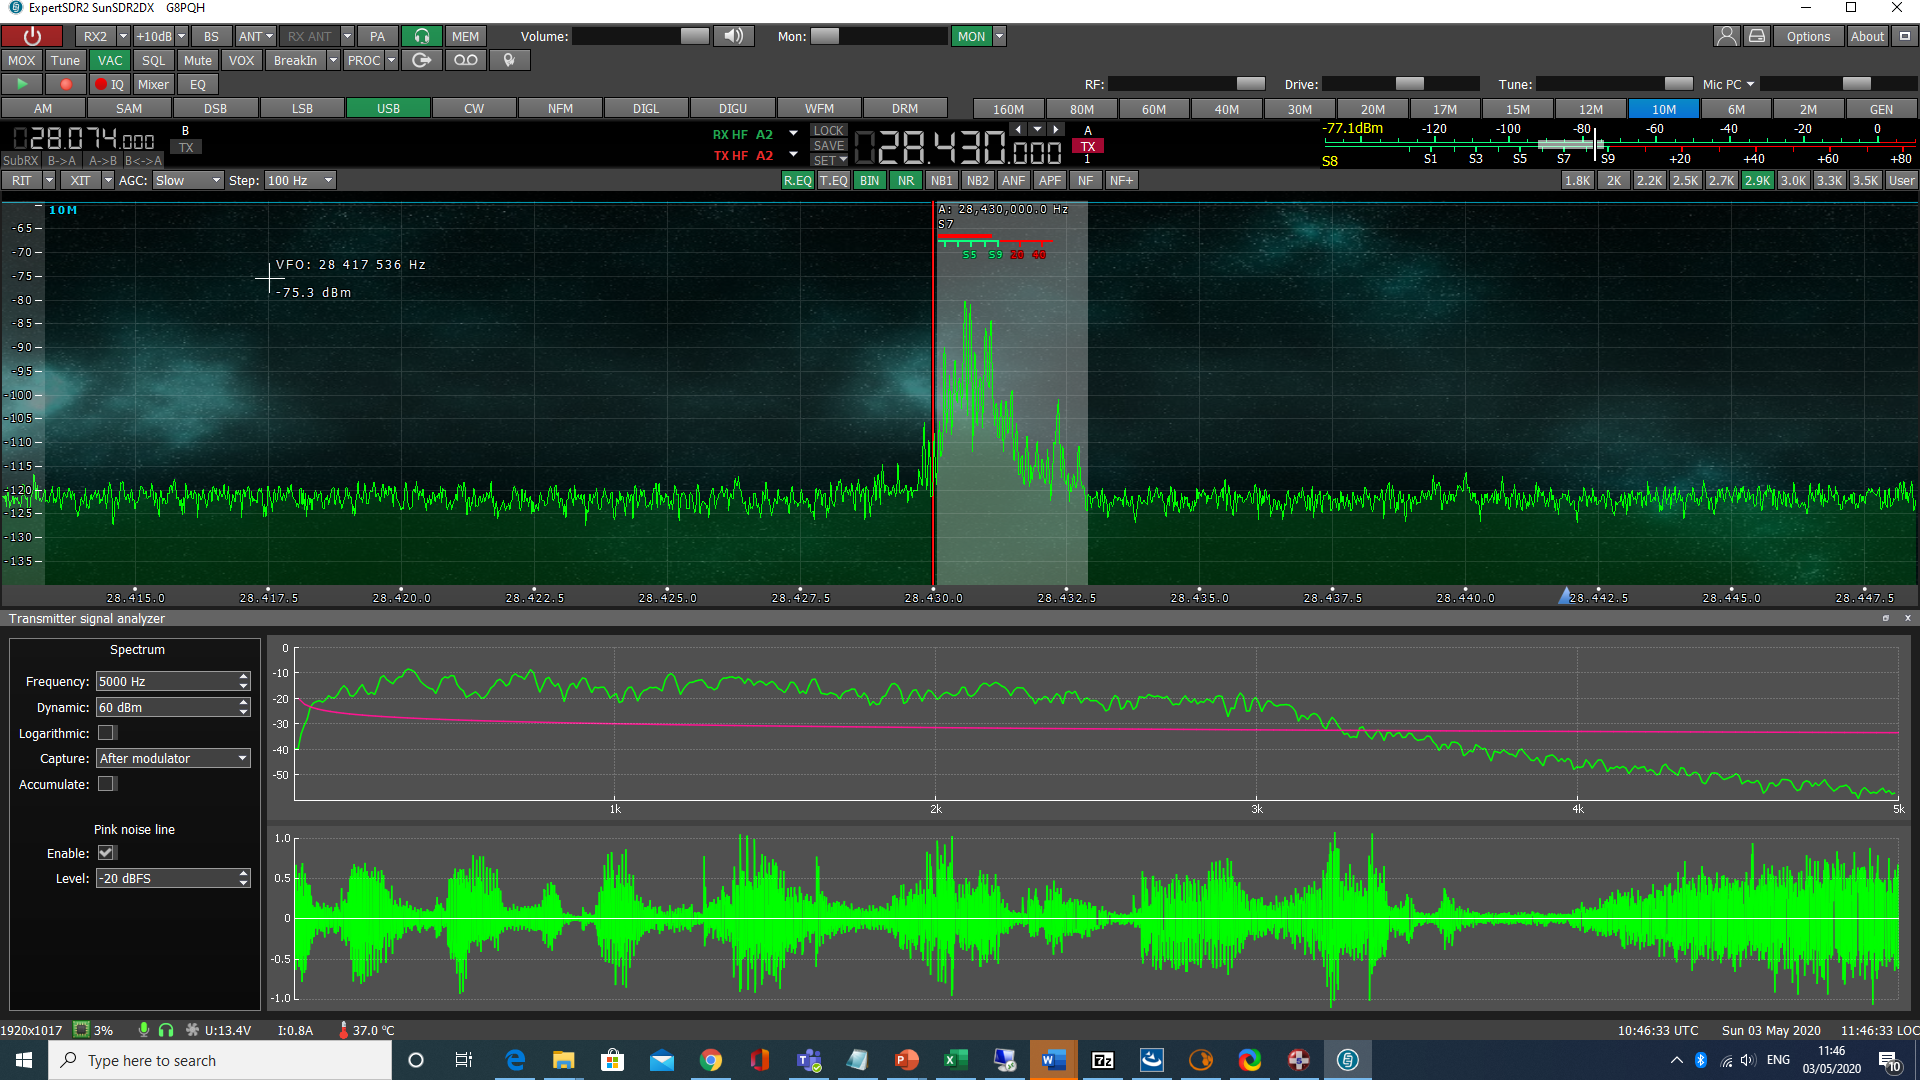Select the CW mode tab
Screen dimensions: 1920x1080
(473, 108)
